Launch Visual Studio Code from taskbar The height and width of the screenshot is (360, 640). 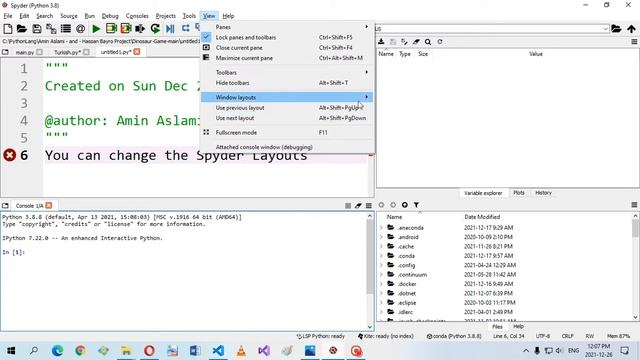[218, 351]
